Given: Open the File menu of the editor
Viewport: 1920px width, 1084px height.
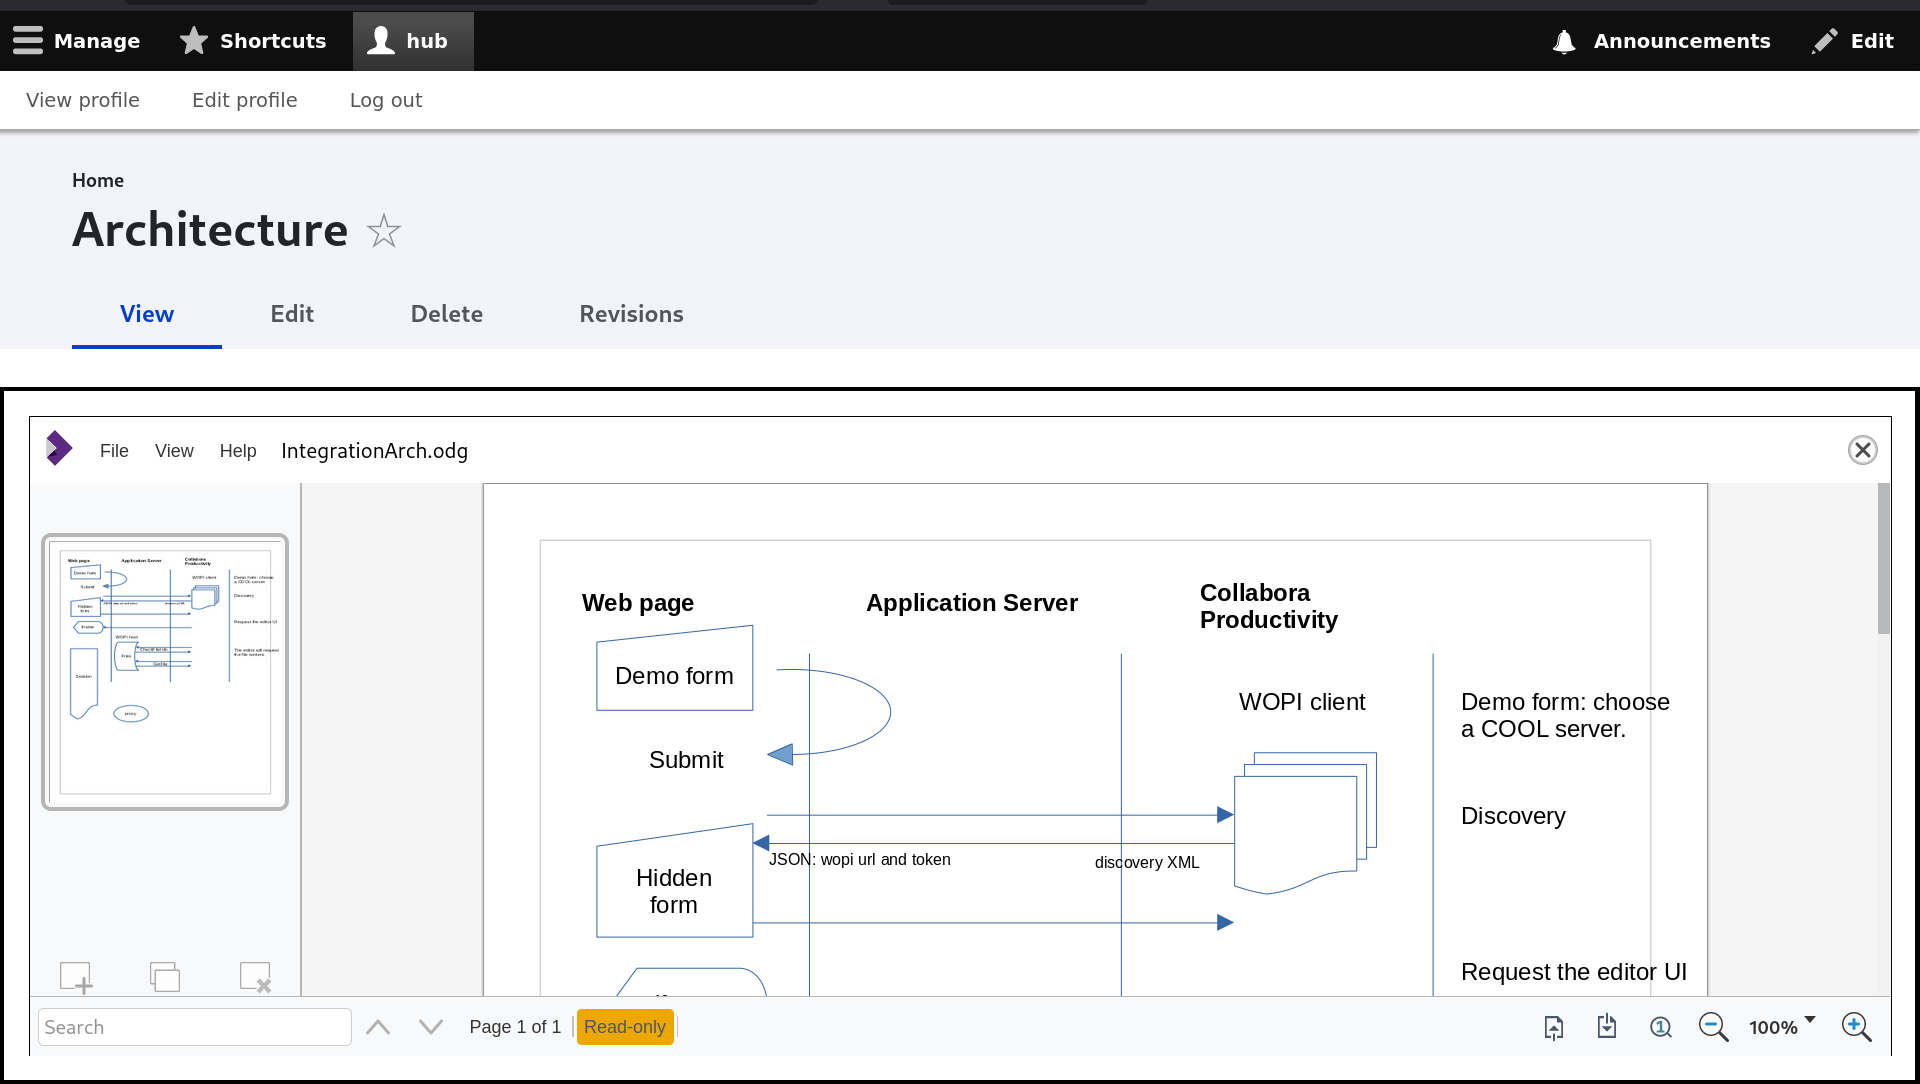Looking at the screenshot, I should [114, 451].
